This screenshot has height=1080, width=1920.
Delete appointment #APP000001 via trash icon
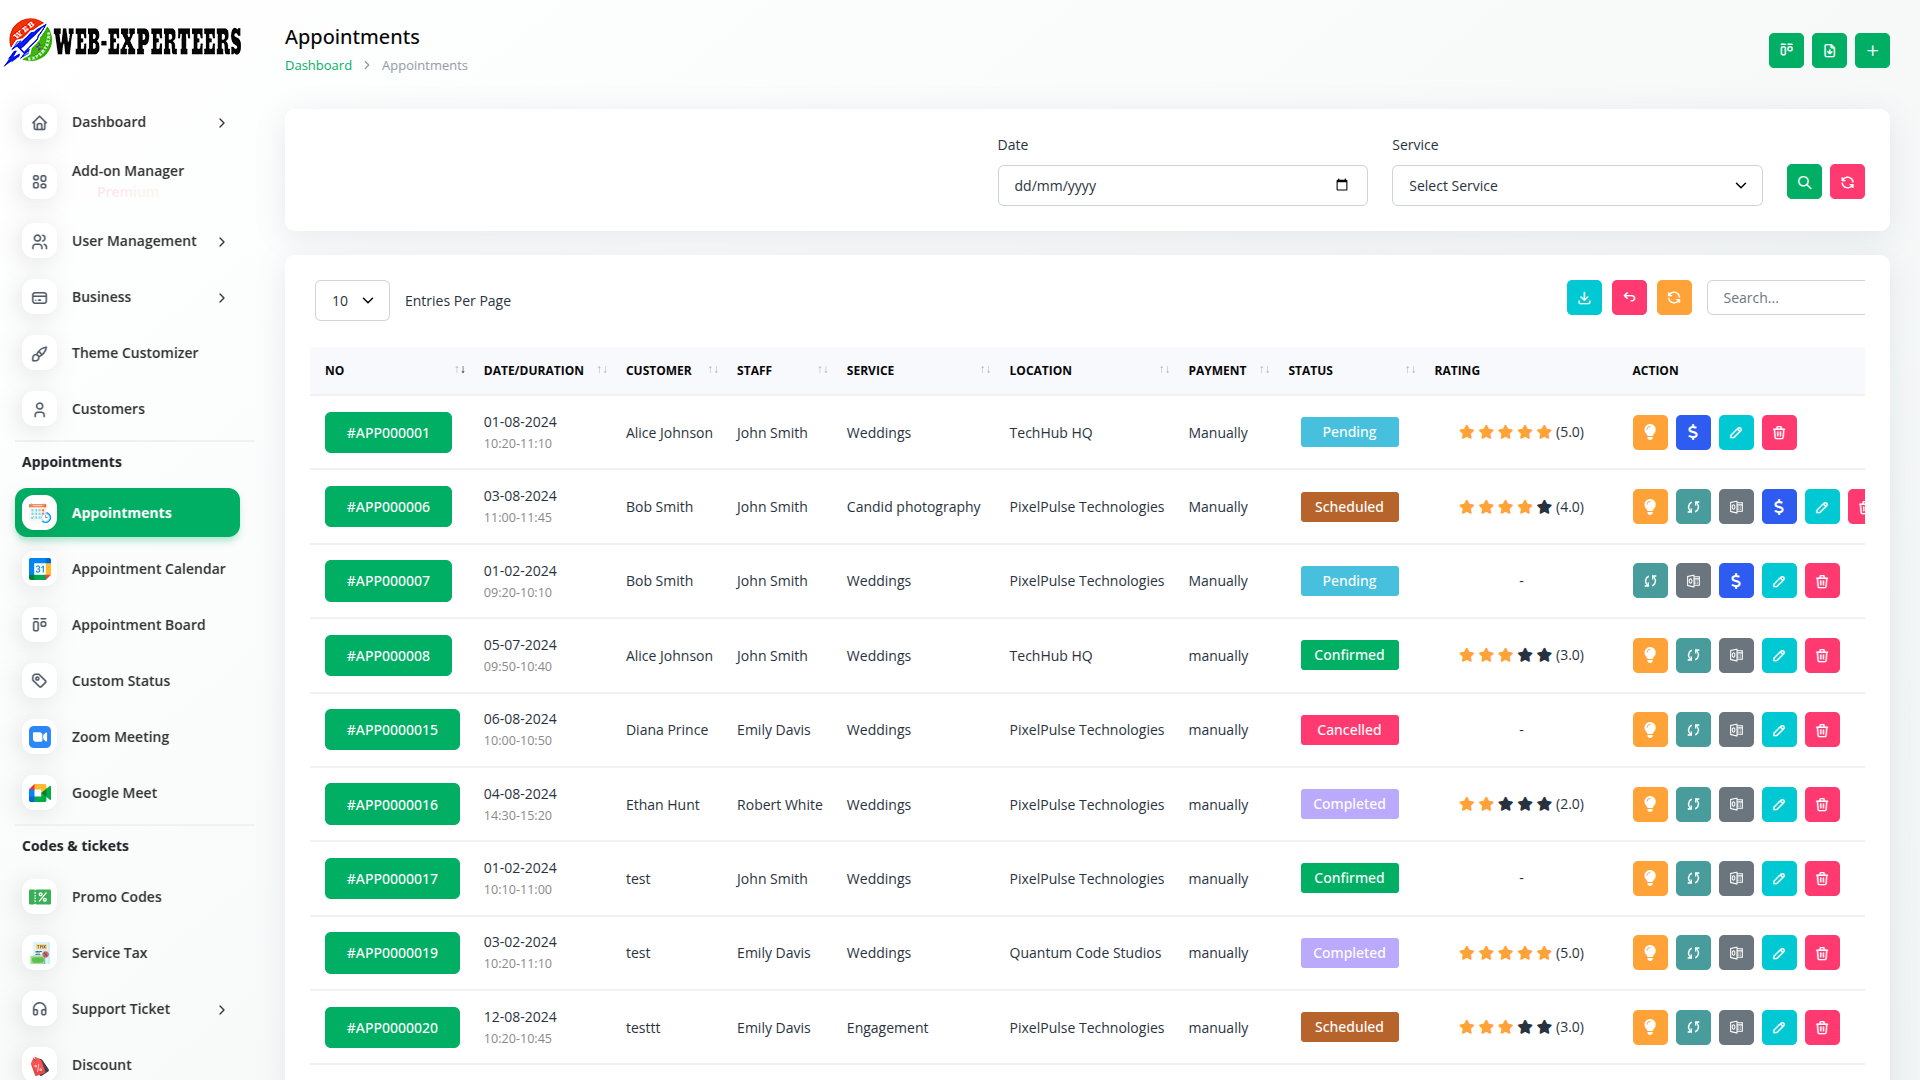pos(1779,433)
